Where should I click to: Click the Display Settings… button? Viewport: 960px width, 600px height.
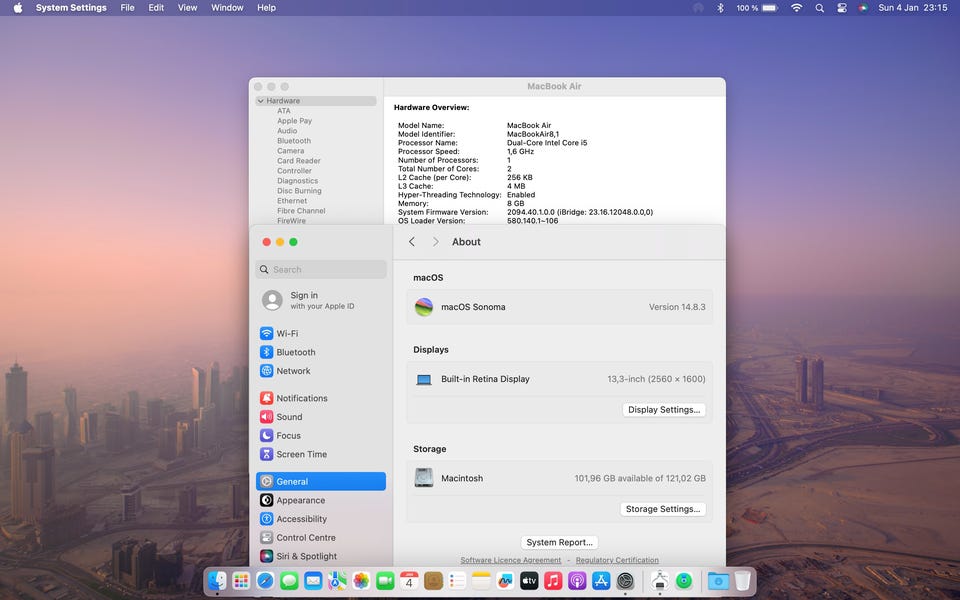click(x=664, y=410)
